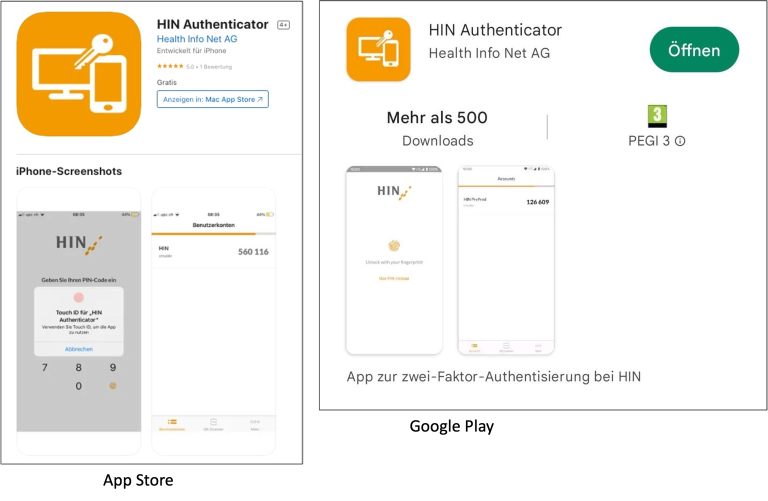Image resolution: width=768 pixels, height=501 pixels.
Task: Click the fingerprint icon on iPhone keypad
Action: coord(113,386)
